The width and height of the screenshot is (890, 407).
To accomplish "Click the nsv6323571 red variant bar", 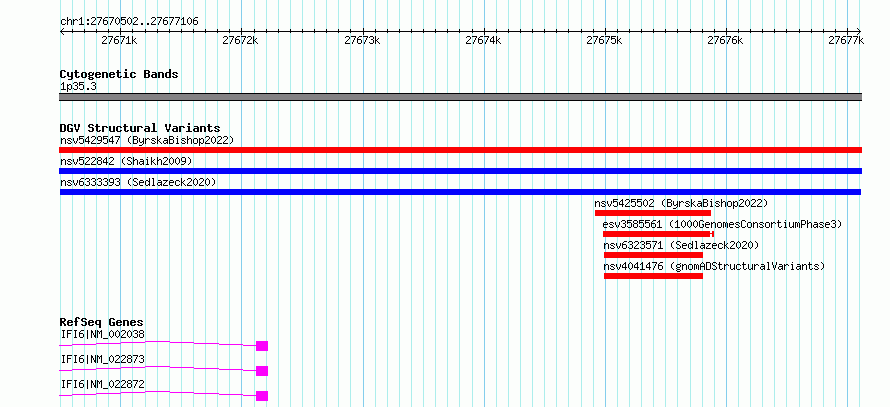I will click(x=653, y=255).
